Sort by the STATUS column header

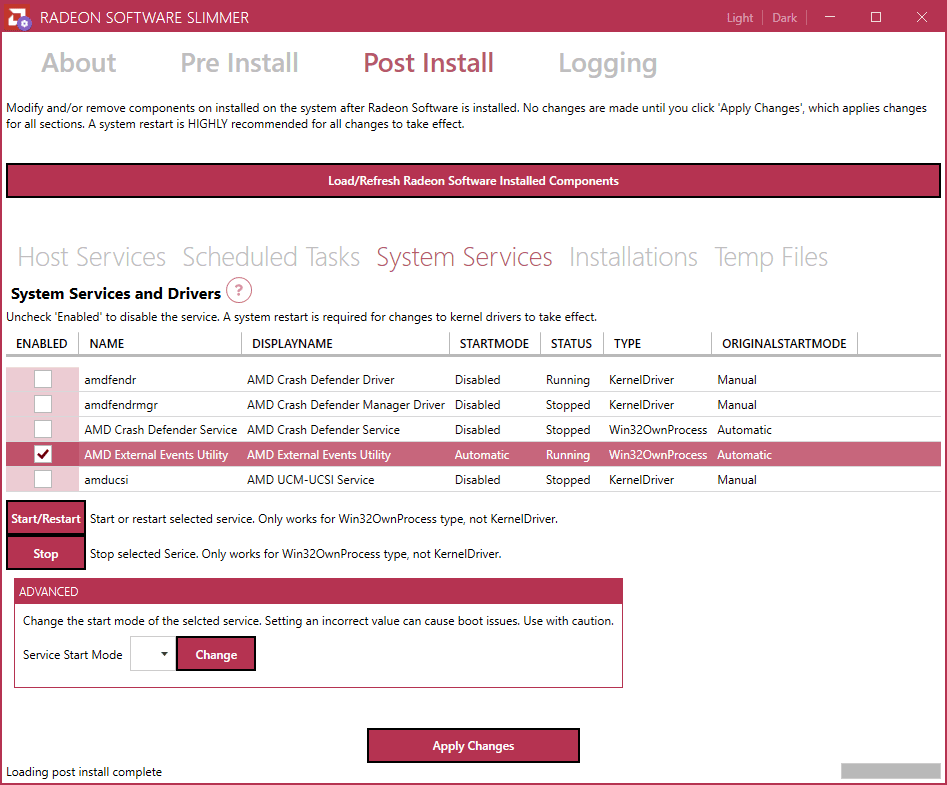(x=571, y=344)
